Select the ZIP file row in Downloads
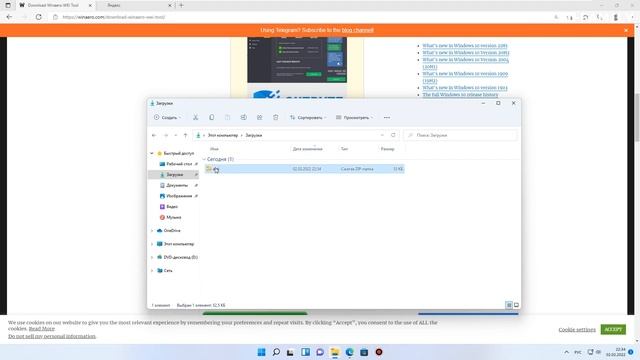The image size is (640, 360). tap(304, 169)
